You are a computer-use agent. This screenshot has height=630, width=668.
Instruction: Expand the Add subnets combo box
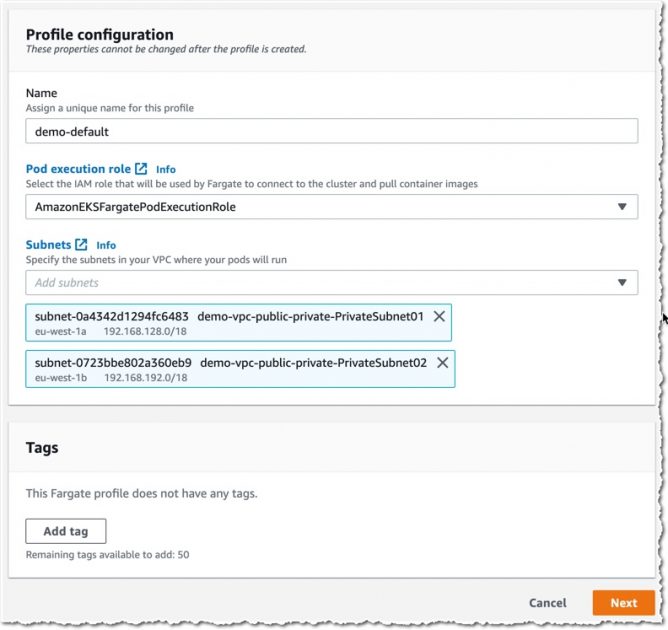[331, 282]
